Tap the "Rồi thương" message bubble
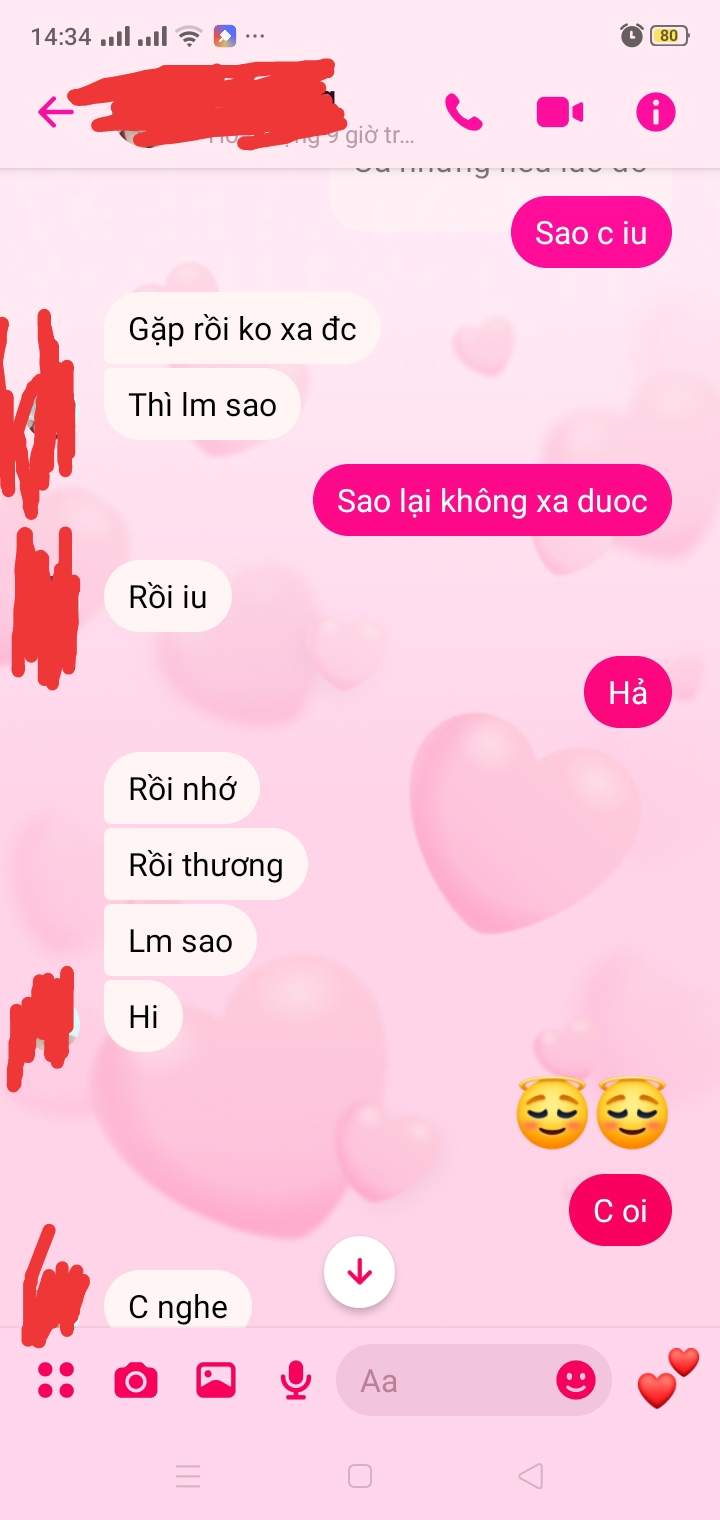Image resolution: width=720 pixels, height=1520 pixels. point(206,864)
